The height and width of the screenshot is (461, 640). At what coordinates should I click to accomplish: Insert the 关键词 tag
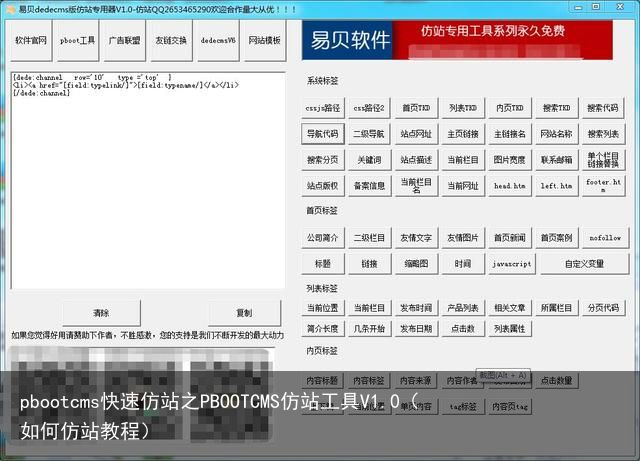point(369,160)
